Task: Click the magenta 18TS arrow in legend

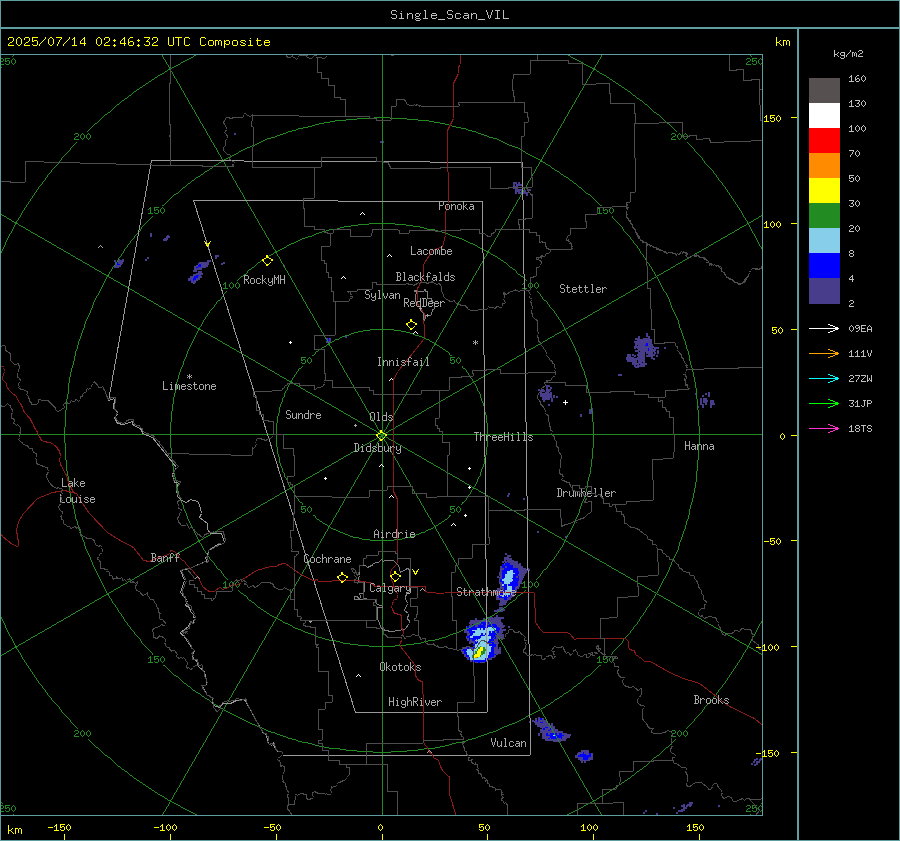Action: coord(824,428)
